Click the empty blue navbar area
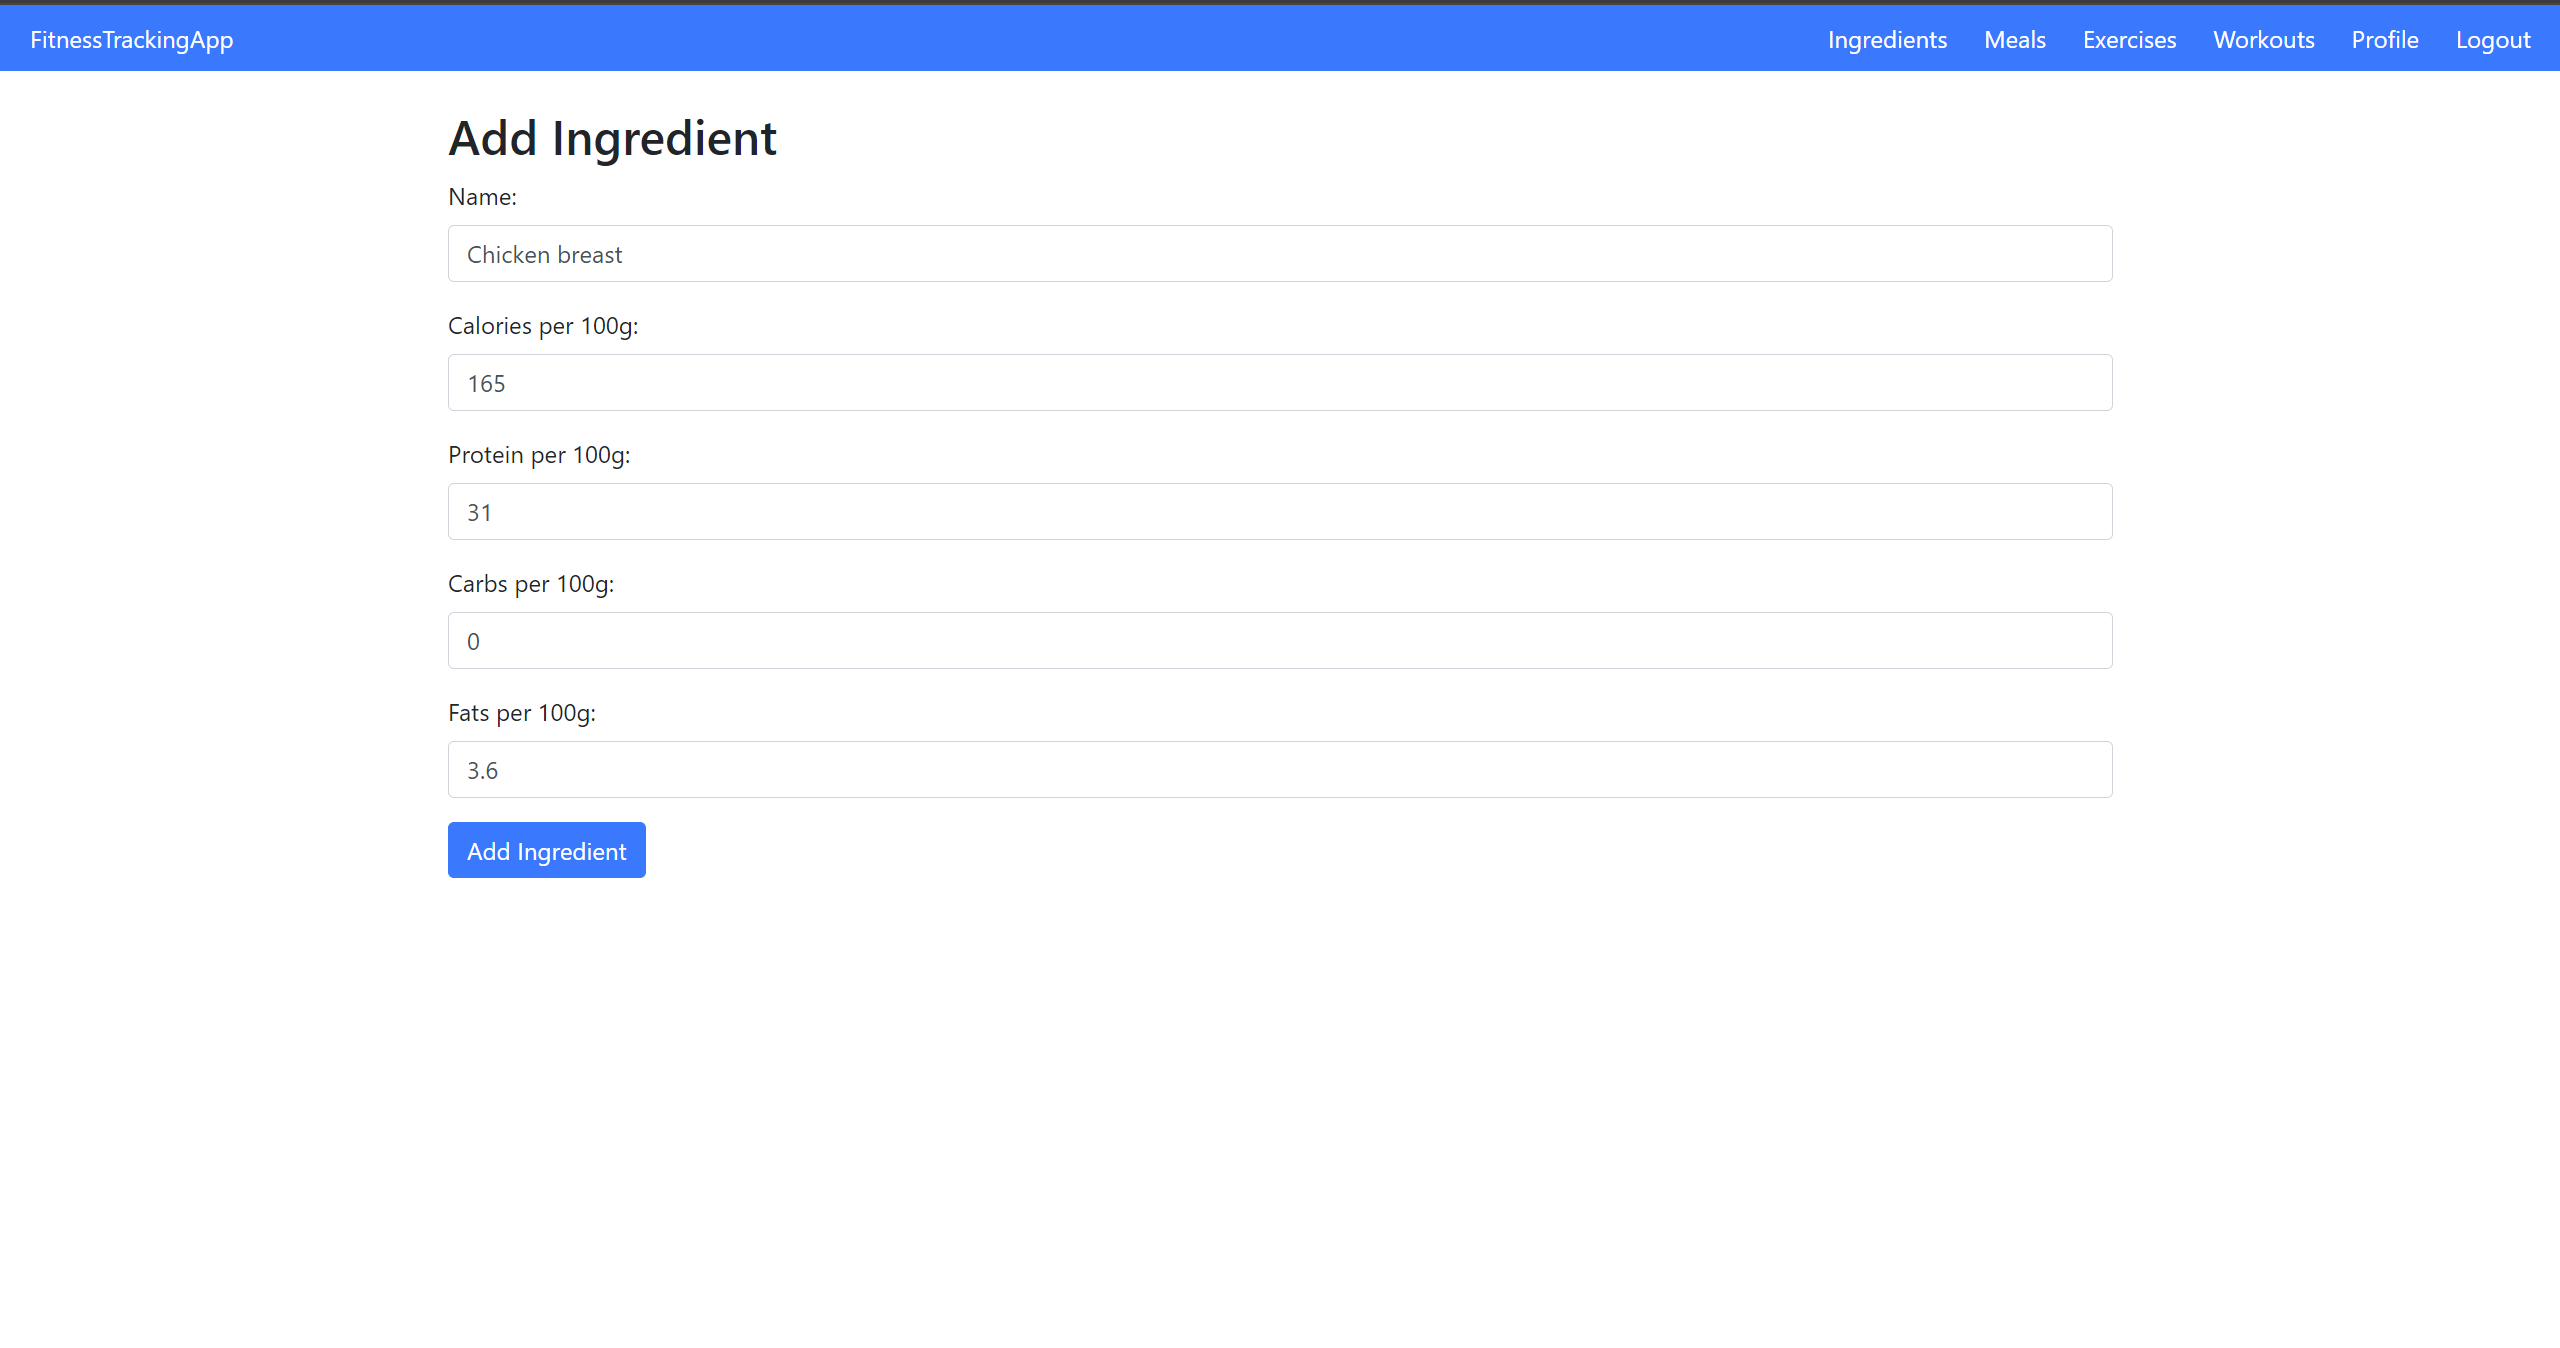Image resolution: width=2560 pixels, height=1348 pixels. [1000, 40]
